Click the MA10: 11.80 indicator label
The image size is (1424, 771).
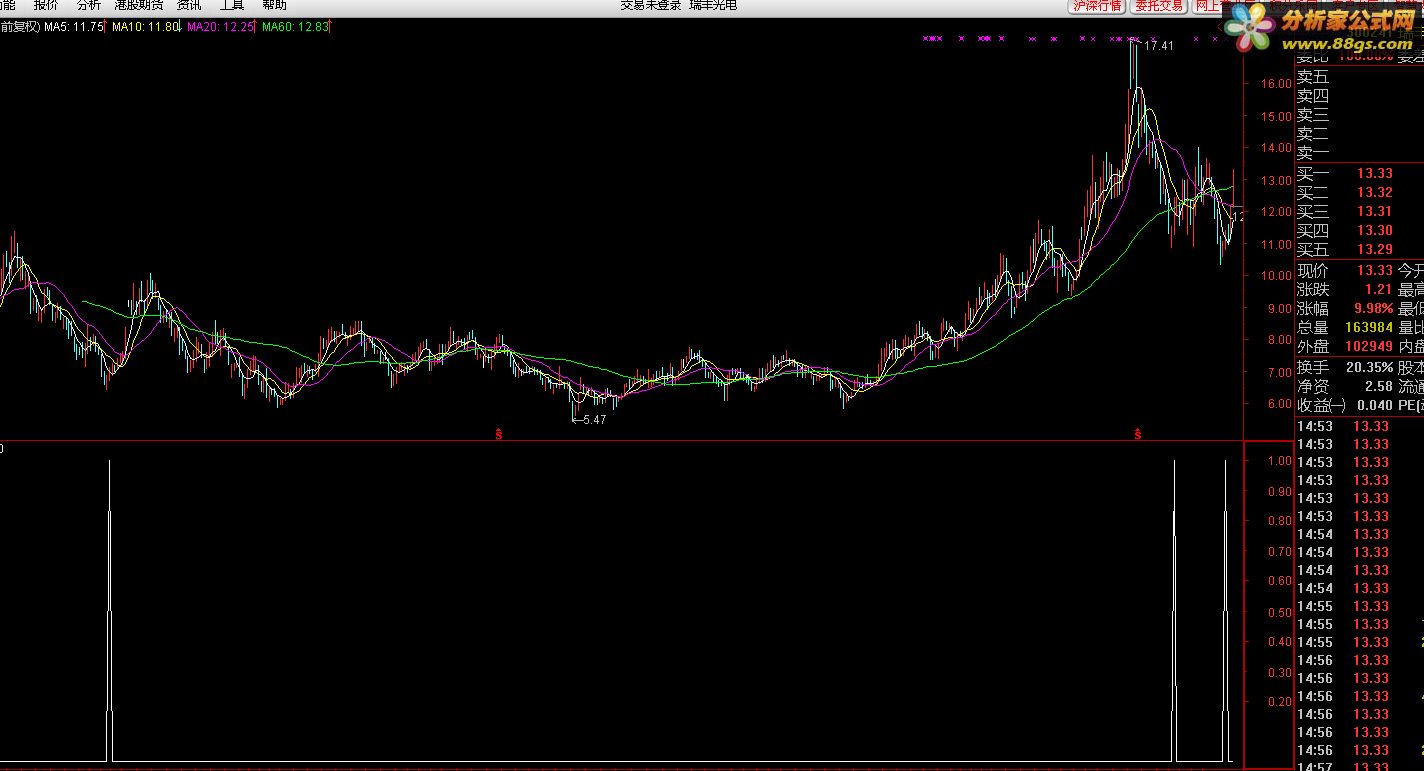pos(145,27)
